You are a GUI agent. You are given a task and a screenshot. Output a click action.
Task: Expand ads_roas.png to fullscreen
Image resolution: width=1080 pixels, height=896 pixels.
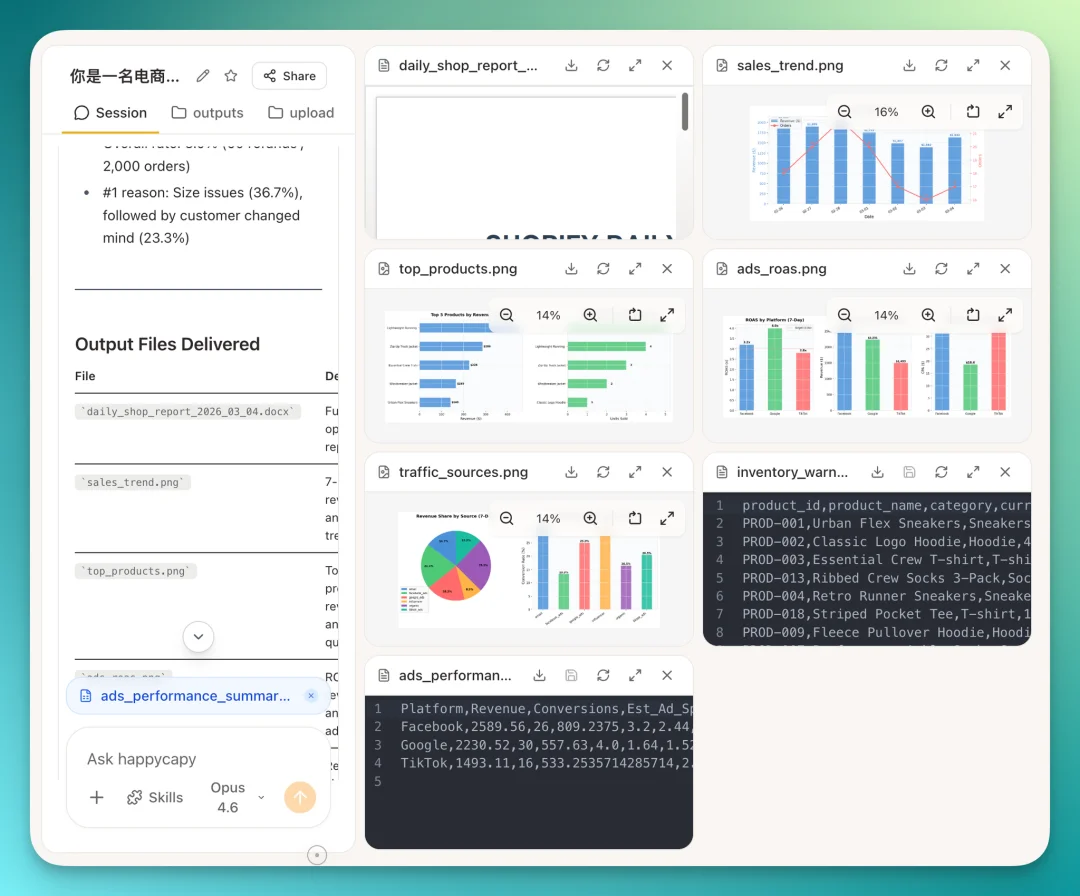(x=973, y=268)
